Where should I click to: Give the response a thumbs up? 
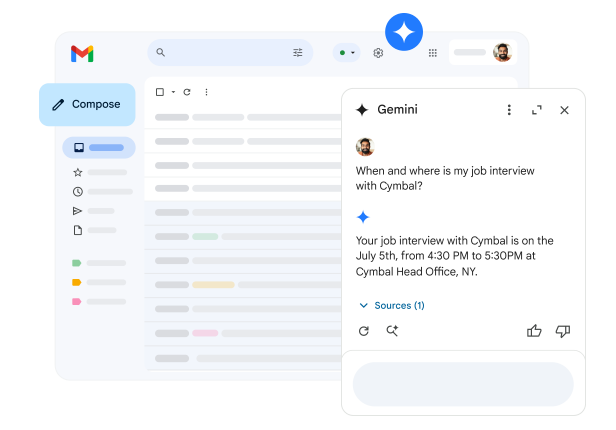point(534,331)
